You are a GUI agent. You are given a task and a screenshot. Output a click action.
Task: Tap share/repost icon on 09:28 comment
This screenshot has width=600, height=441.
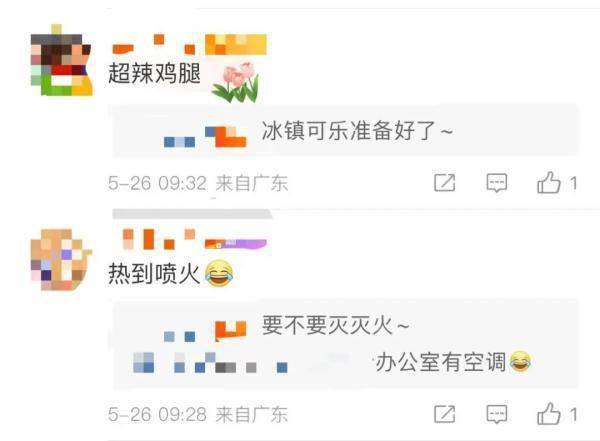click(445, 414)
